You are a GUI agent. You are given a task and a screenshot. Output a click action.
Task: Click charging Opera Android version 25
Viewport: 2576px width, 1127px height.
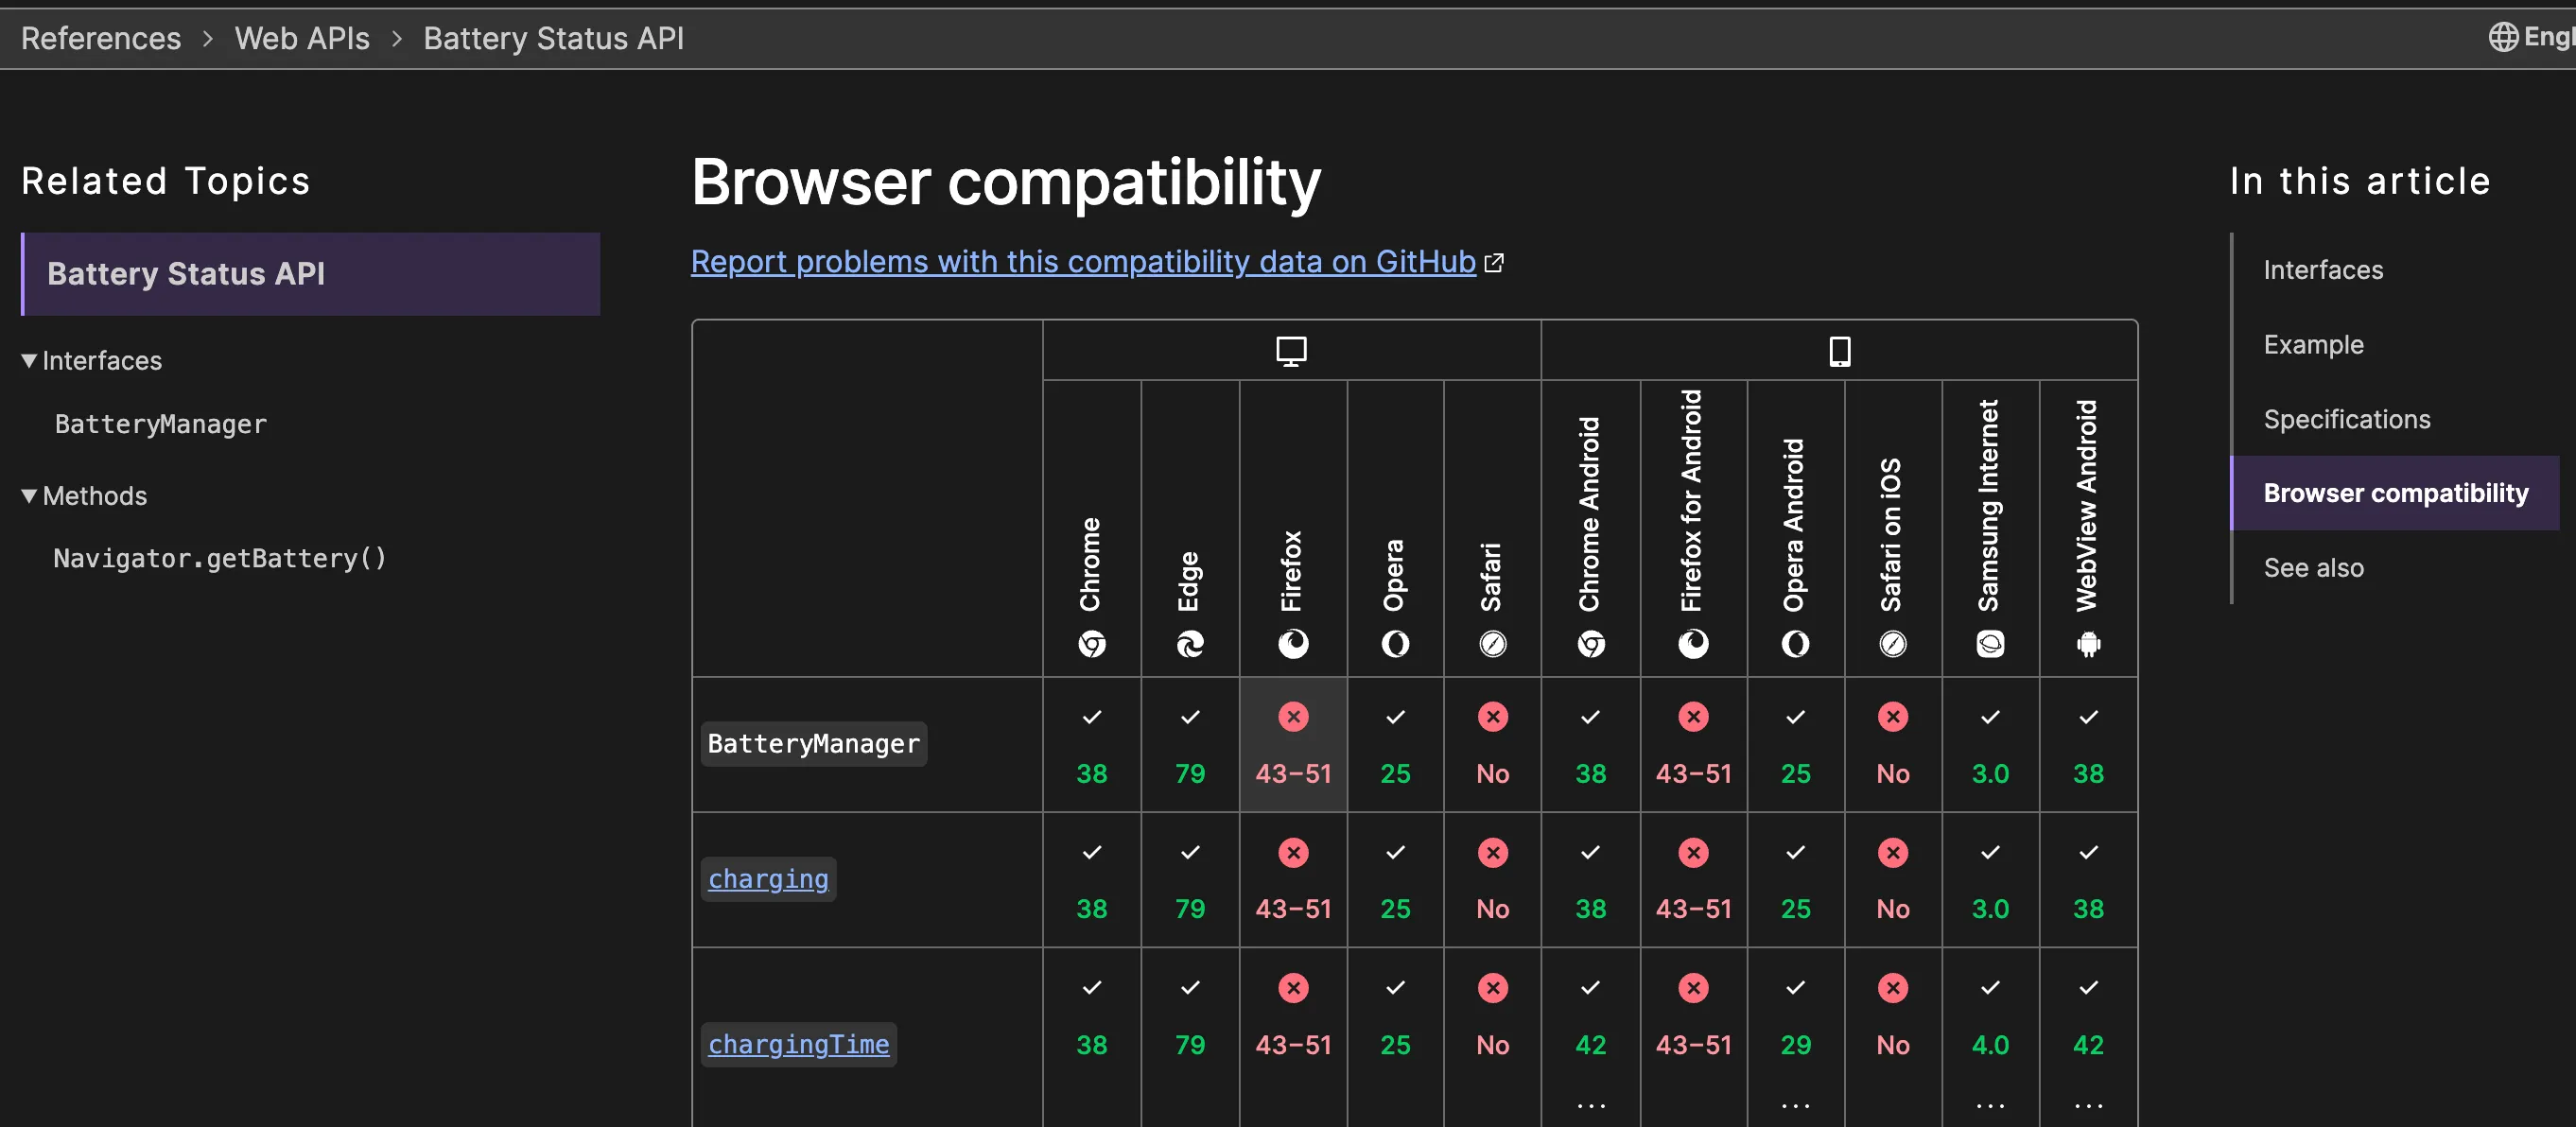click(x=1795, y=909)
